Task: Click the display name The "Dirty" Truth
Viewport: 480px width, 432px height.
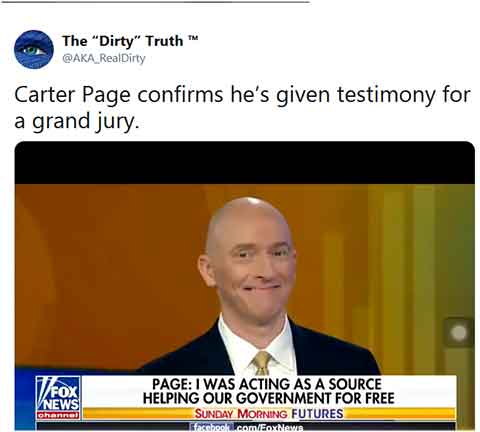Action: (122, 41)
